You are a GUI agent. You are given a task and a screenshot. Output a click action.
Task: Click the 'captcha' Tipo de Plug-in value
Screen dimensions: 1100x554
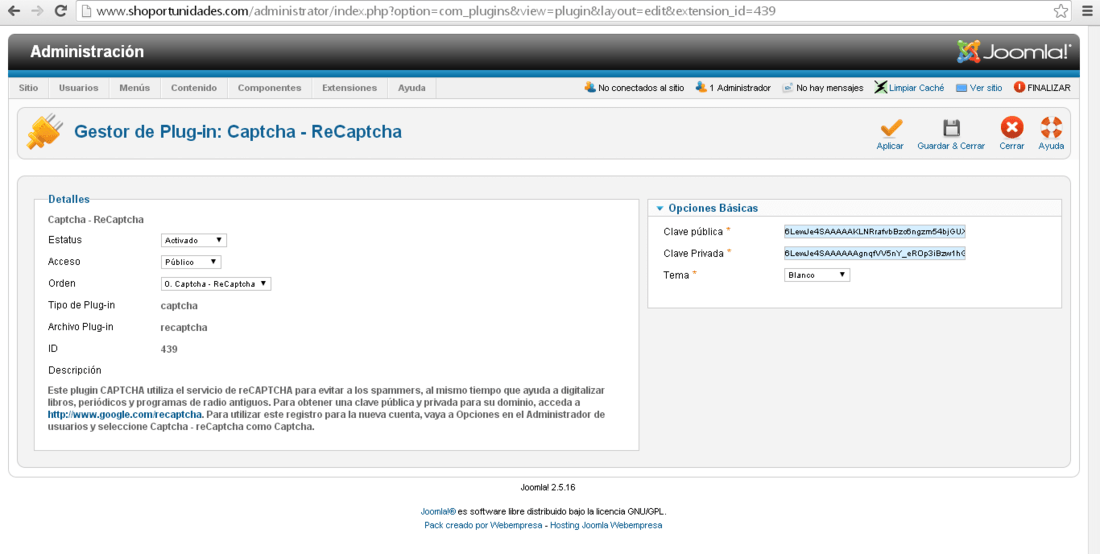coord(179,306)
